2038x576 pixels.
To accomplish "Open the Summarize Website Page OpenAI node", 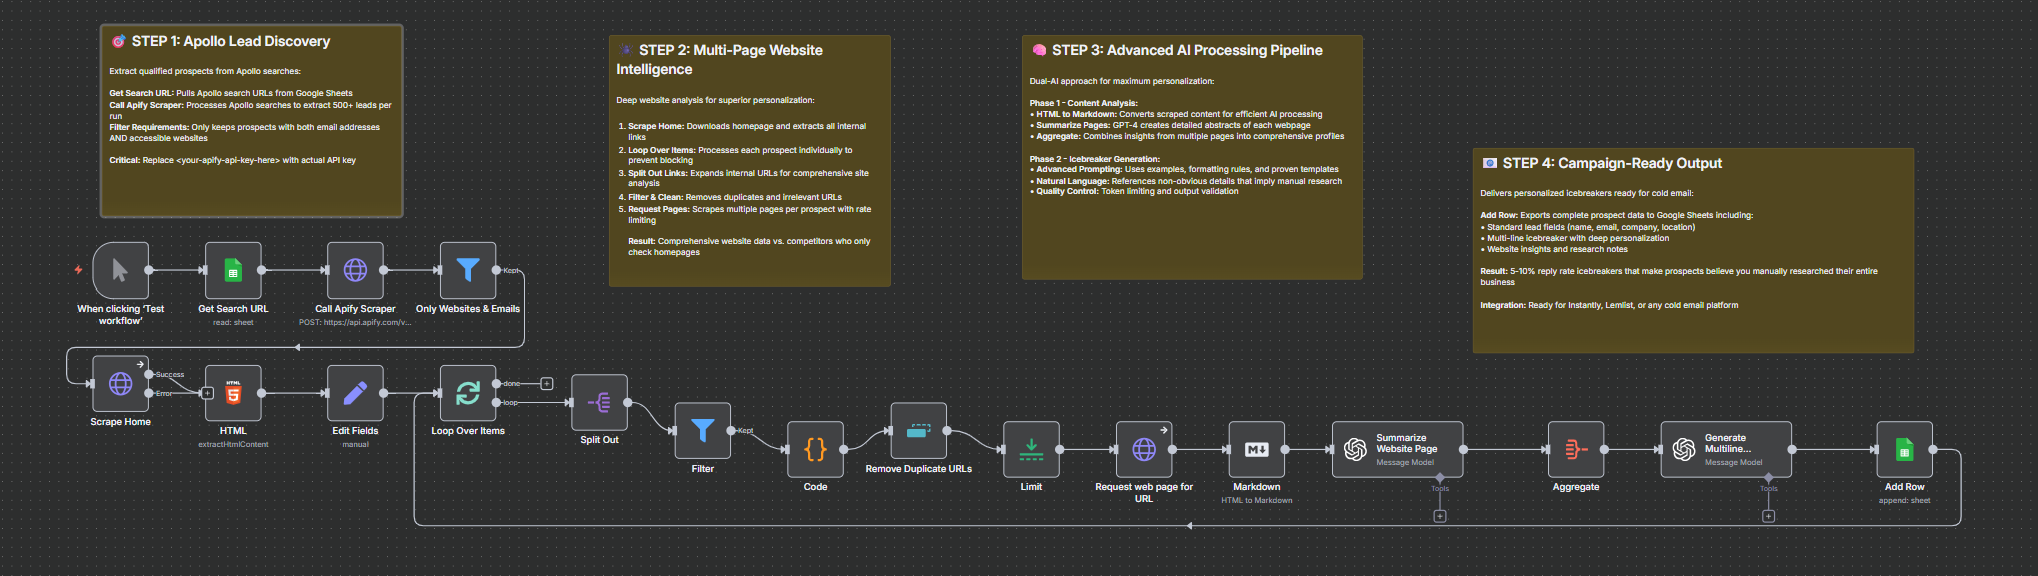I will tap(1397, 449).
